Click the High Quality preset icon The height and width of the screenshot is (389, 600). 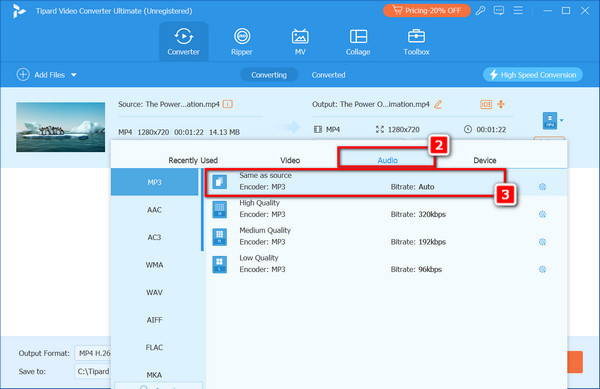click(x=220, y=210)
